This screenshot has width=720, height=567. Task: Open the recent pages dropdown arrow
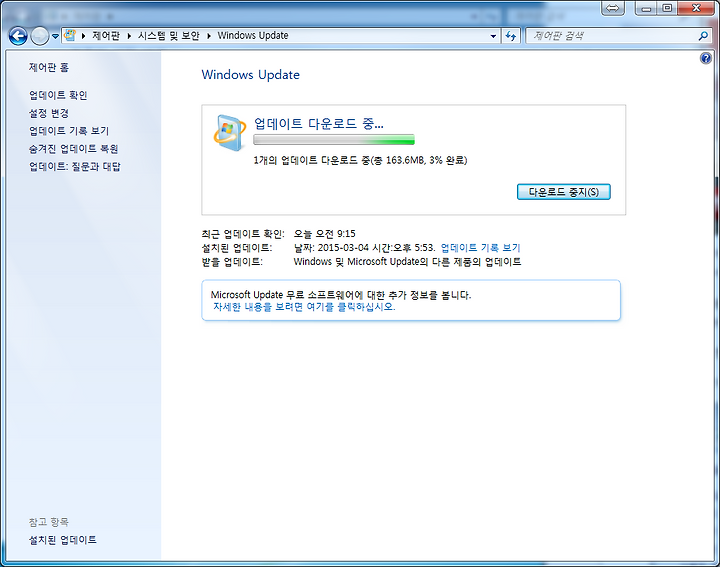click(x=55, y=36)
